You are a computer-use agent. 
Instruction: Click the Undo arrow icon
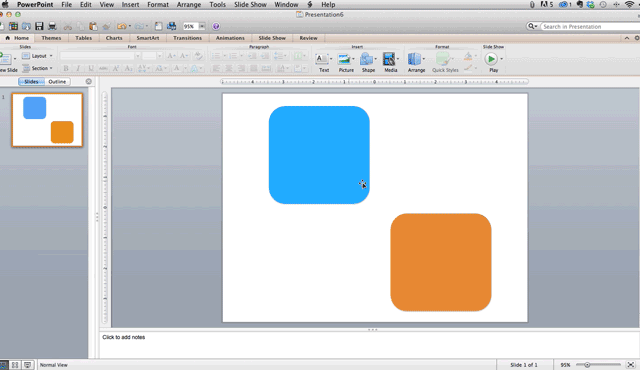122,27
